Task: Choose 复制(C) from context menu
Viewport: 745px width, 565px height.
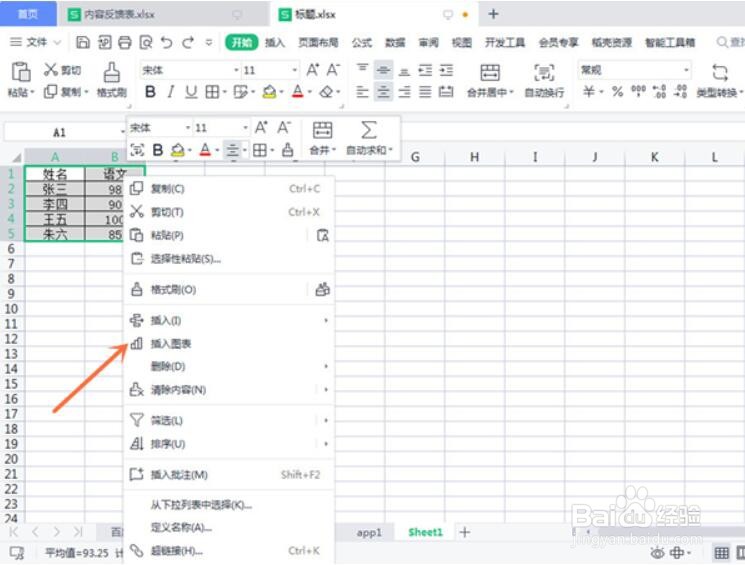Action: pos(229,189)
